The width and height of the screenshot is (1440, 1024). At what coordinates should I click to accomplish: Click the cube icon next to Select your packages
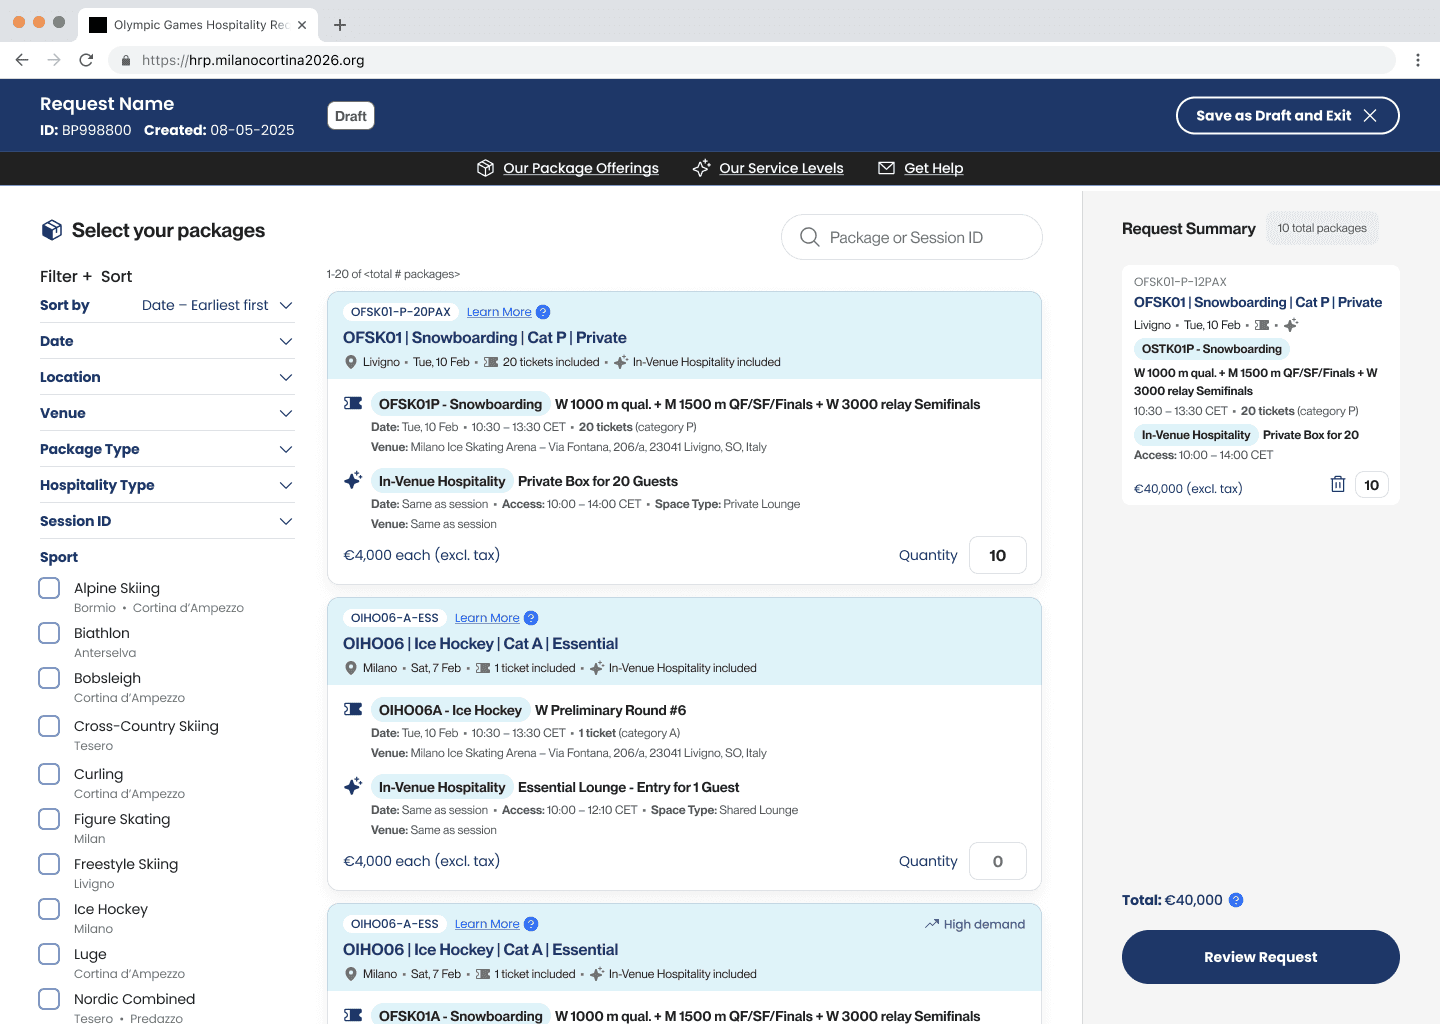tap(51, 230)
